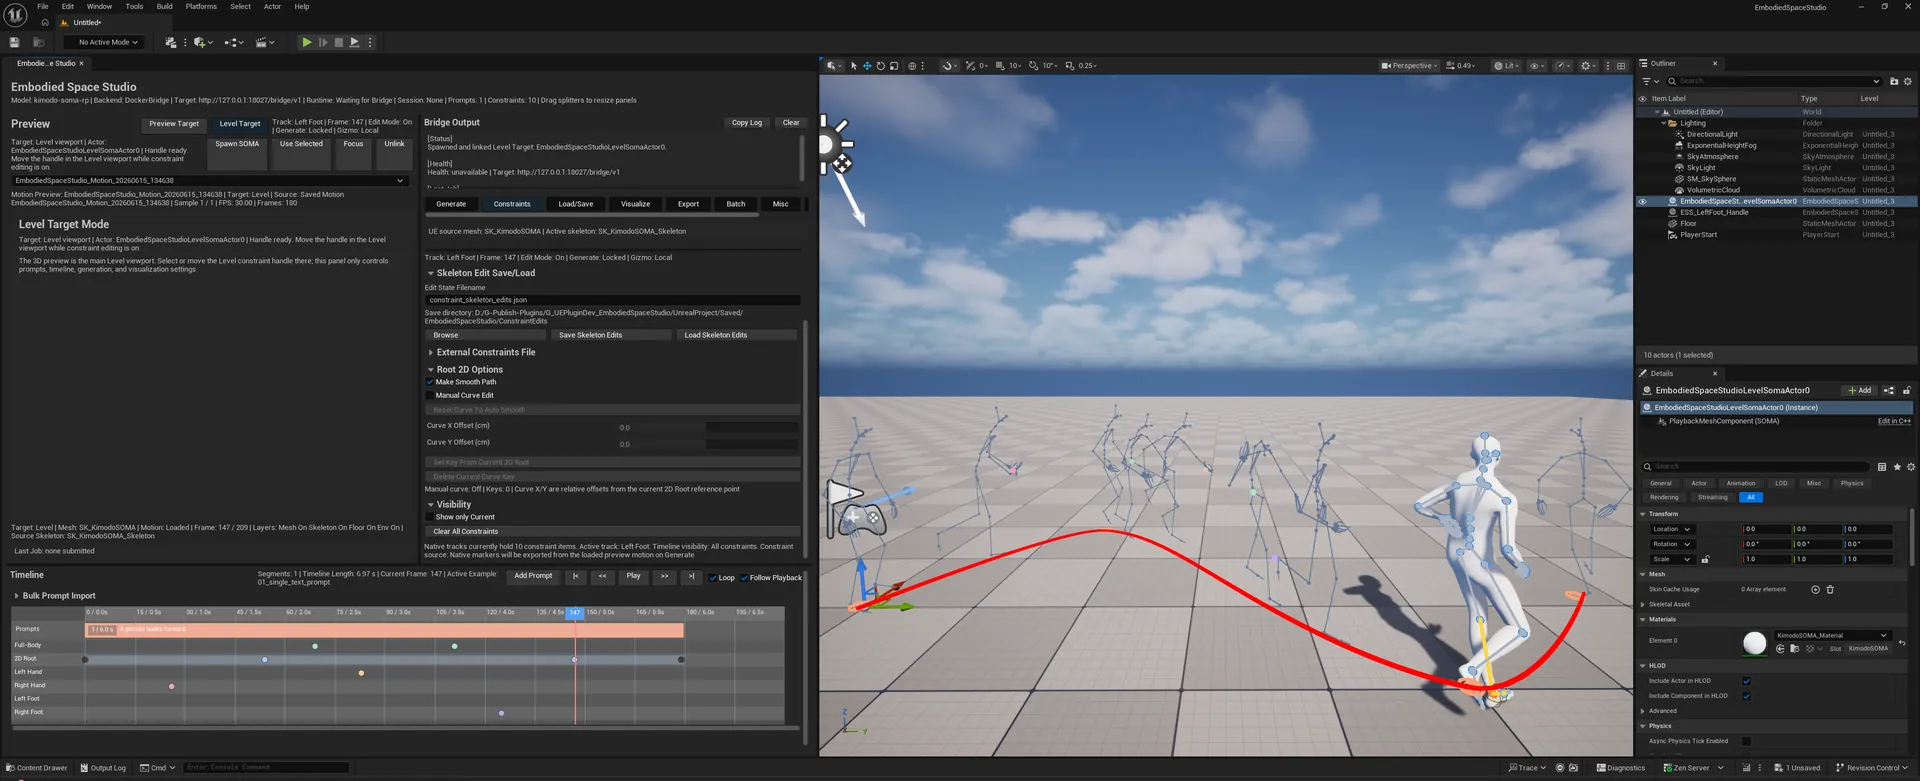
Task: Open the motion selection dropdown EmbodiedSpaceStudio_Motion
Action: 209,181
